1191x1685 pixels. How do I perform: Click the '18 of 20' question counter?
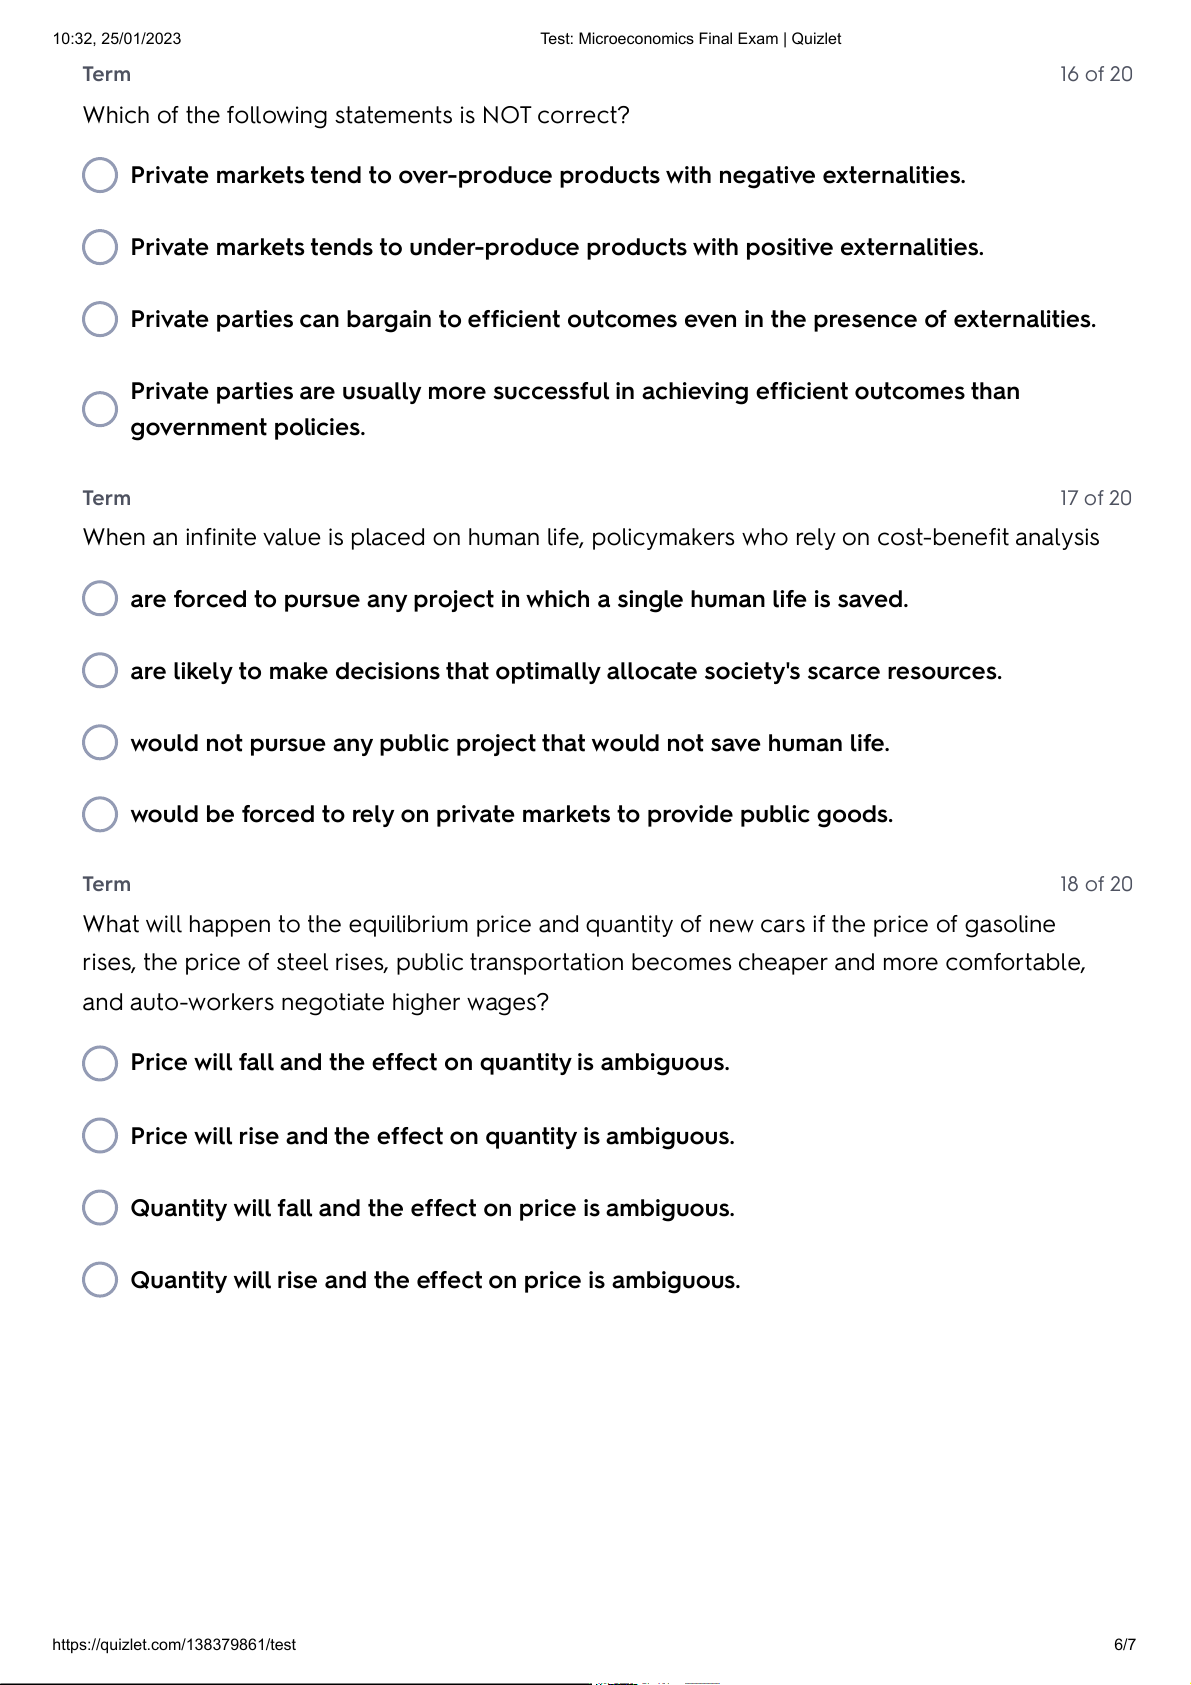point(1096,884)
